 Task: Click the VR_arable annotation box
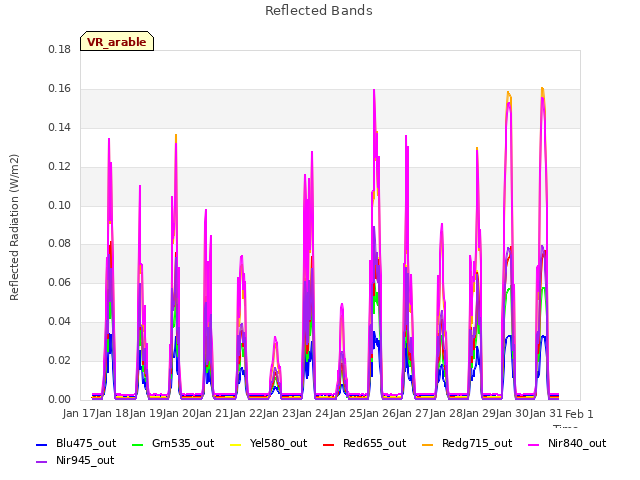(117, 41)
